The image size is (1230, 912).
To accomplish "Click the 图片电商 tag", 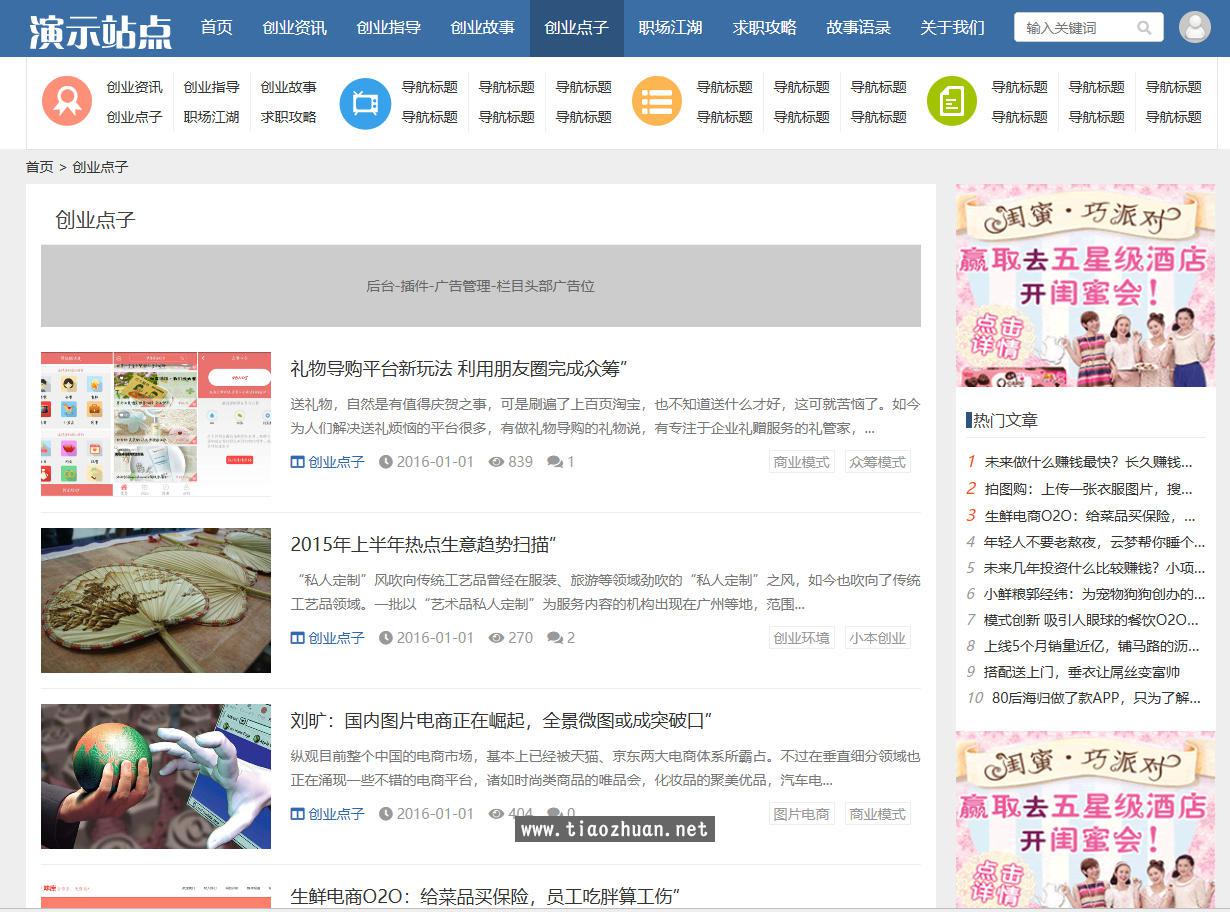I will 802,814.
